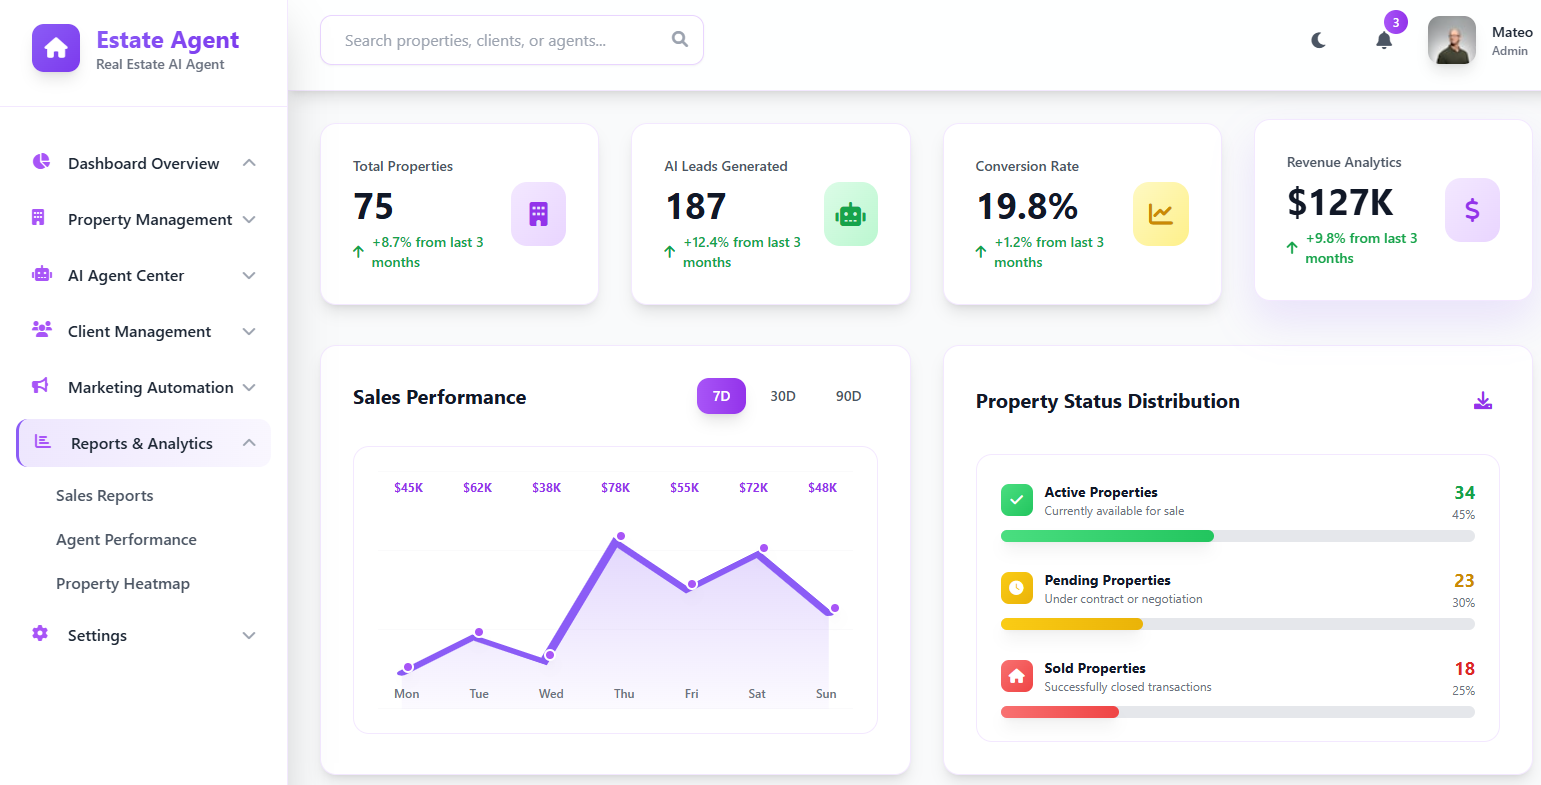Viewport: 1541px width, 785px height.
Task: Toggle dark mode with the moon icon
Action: (1318, 40)
